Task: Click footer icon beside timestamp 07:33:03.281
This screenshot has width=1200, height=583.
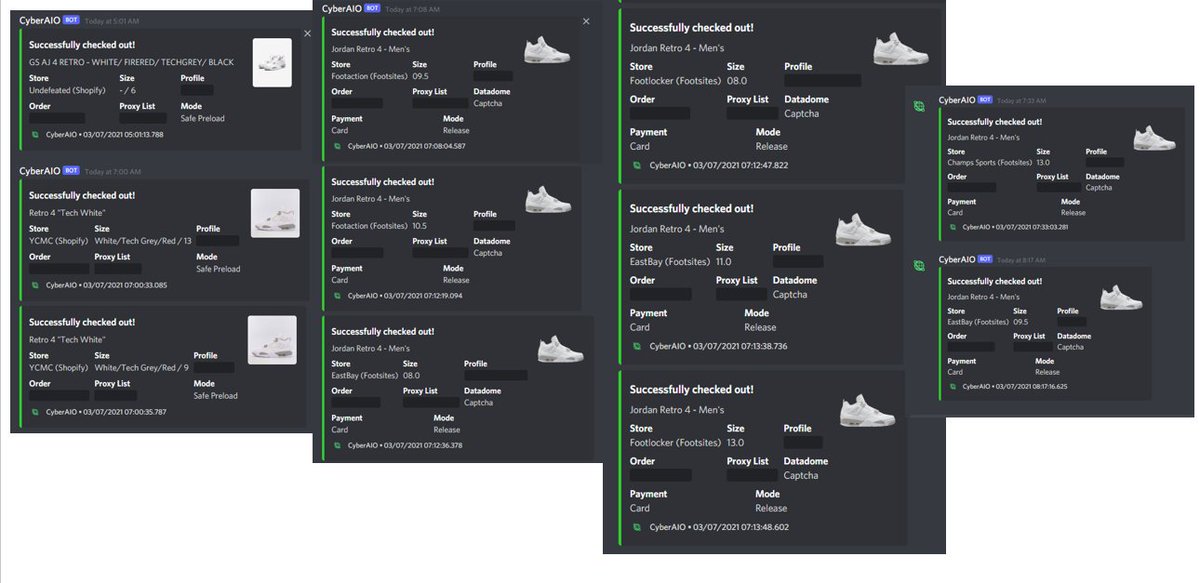Action: coord(954,226)
